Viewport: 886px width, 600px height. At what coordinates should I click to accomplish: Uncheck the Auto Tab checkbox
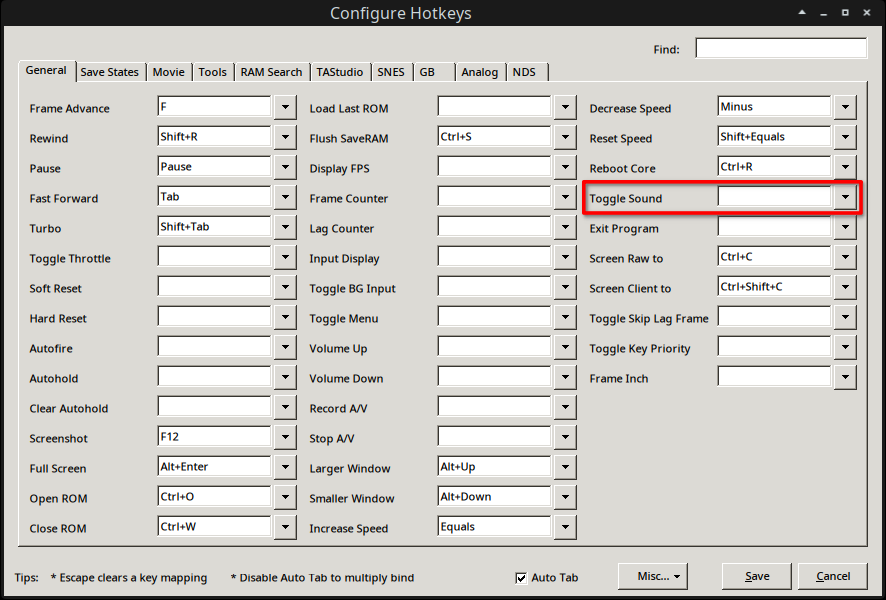coord(521,577)
